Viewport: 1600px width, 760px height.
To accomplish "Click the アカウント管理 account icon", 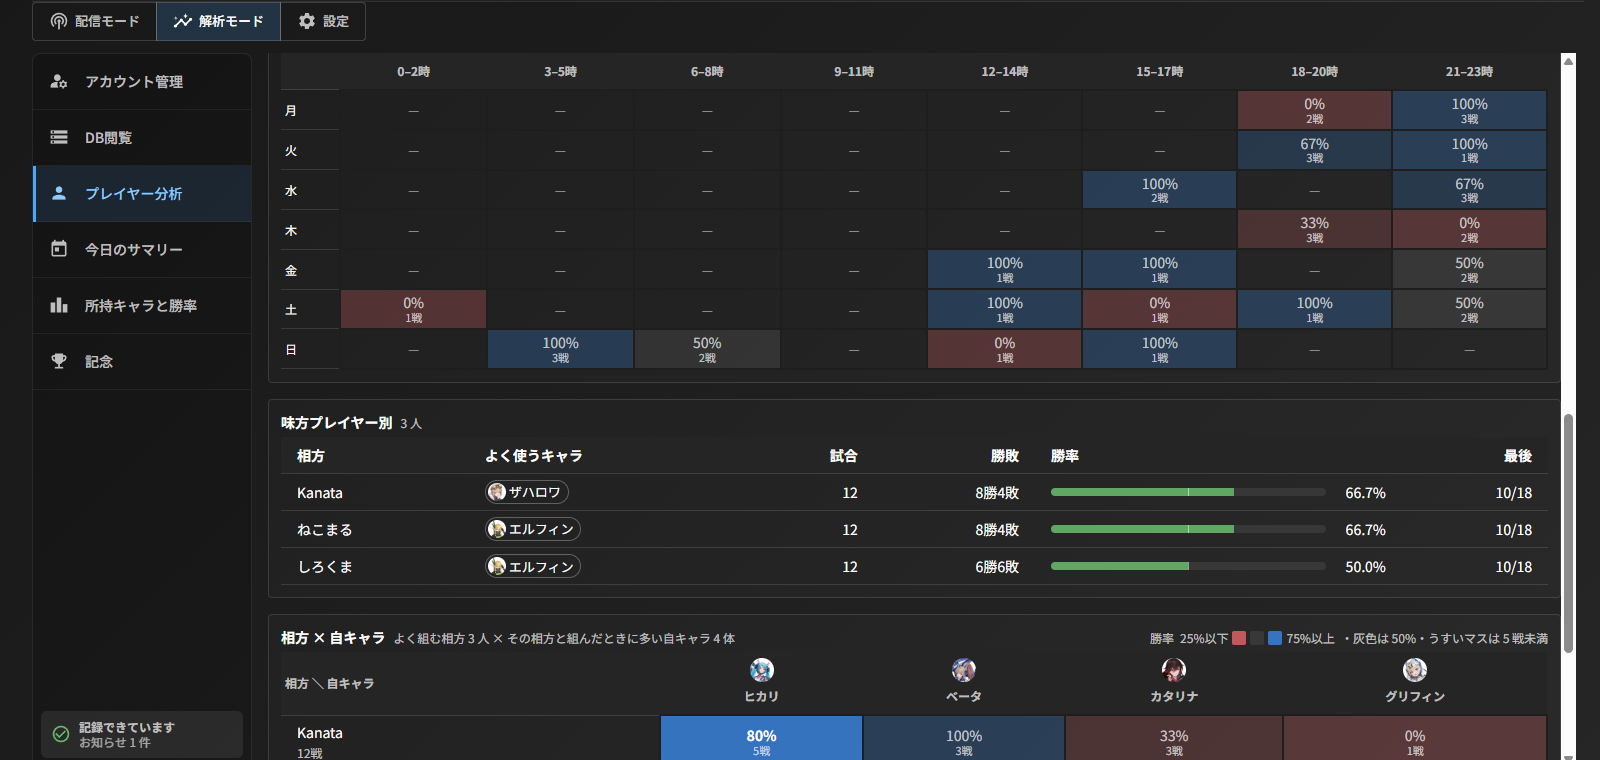I will tap(59, 81).
